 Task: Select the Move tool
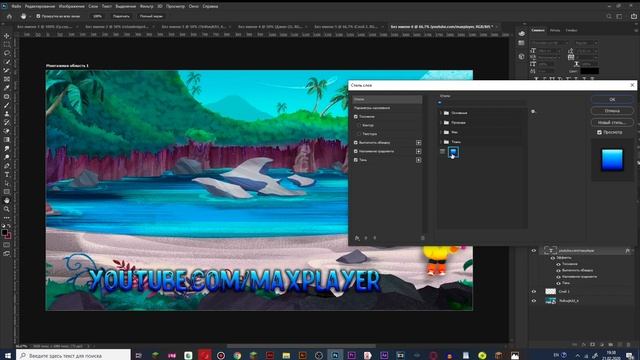click(x=7, y=36)
